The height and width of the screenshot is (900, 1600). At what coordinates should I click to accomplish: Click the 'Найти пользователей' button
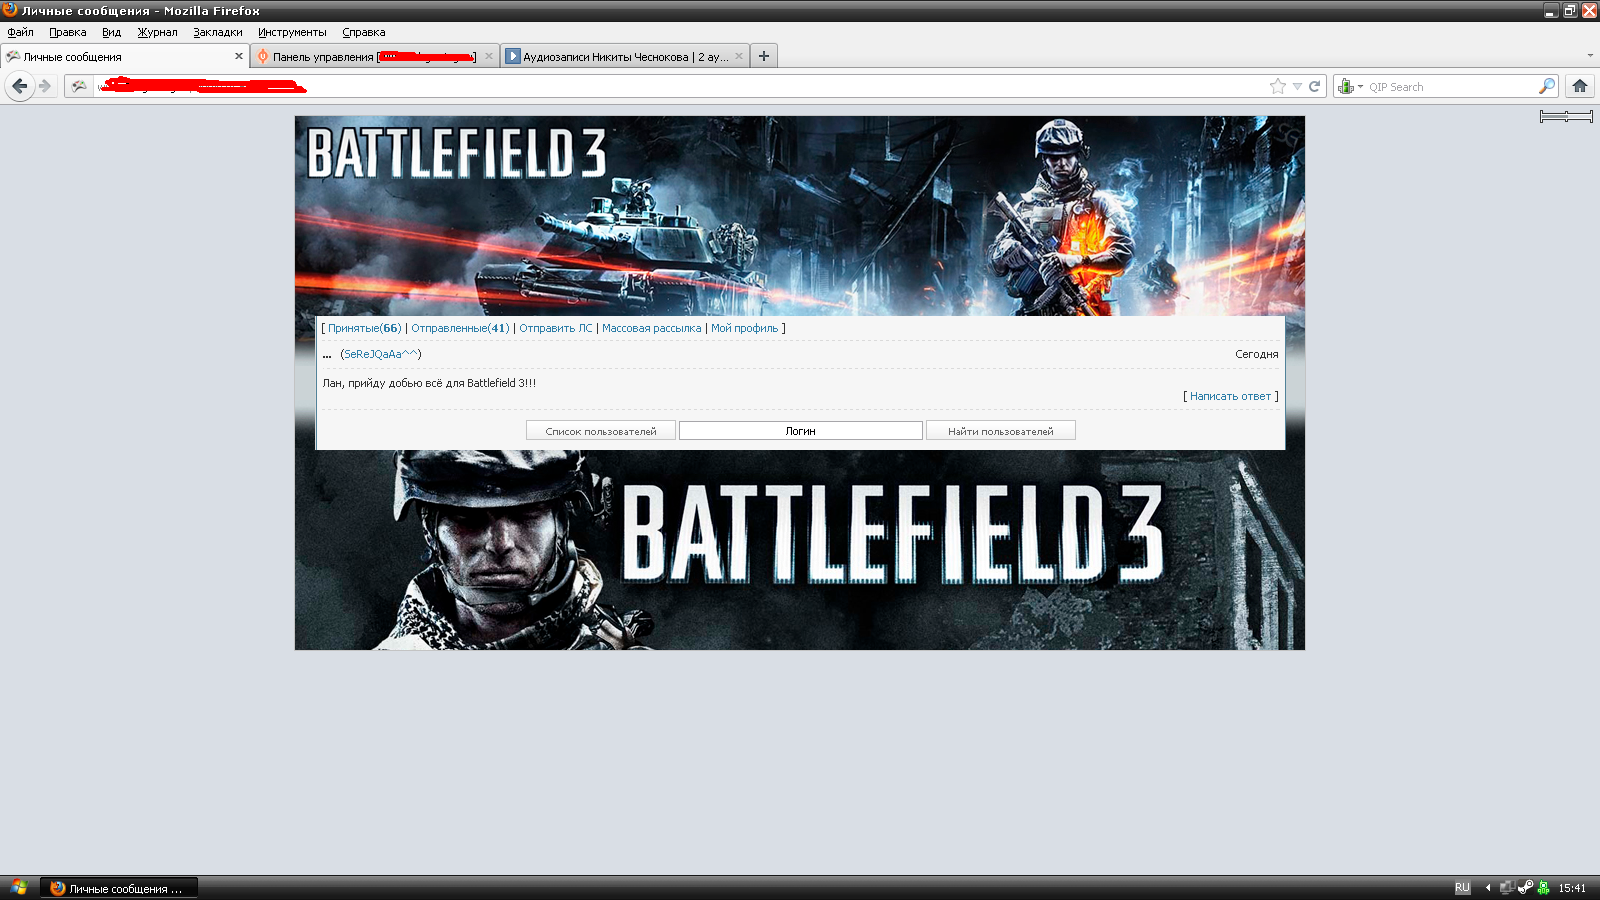point(1000,431)
